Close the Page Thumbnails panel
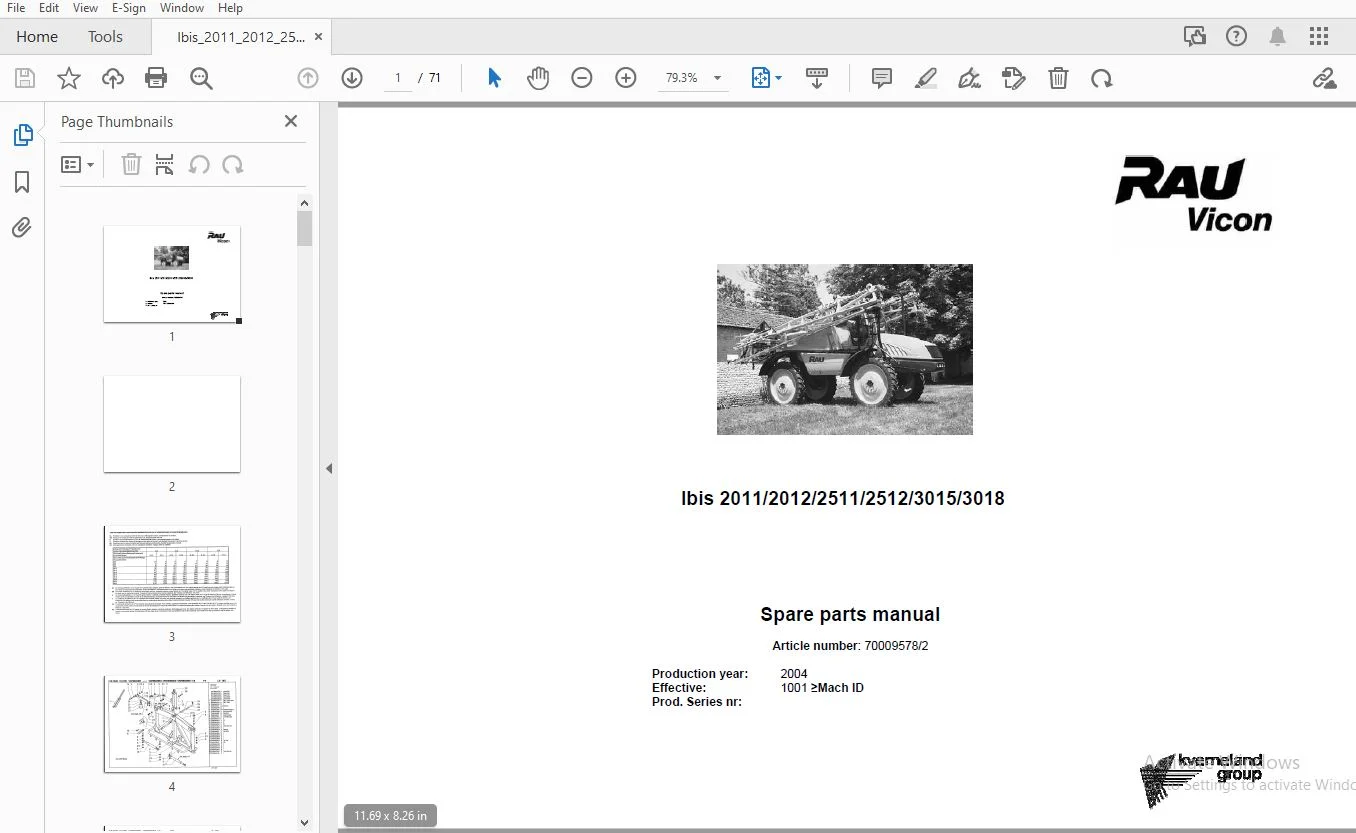1356x833 pixels. click(291, 121)
